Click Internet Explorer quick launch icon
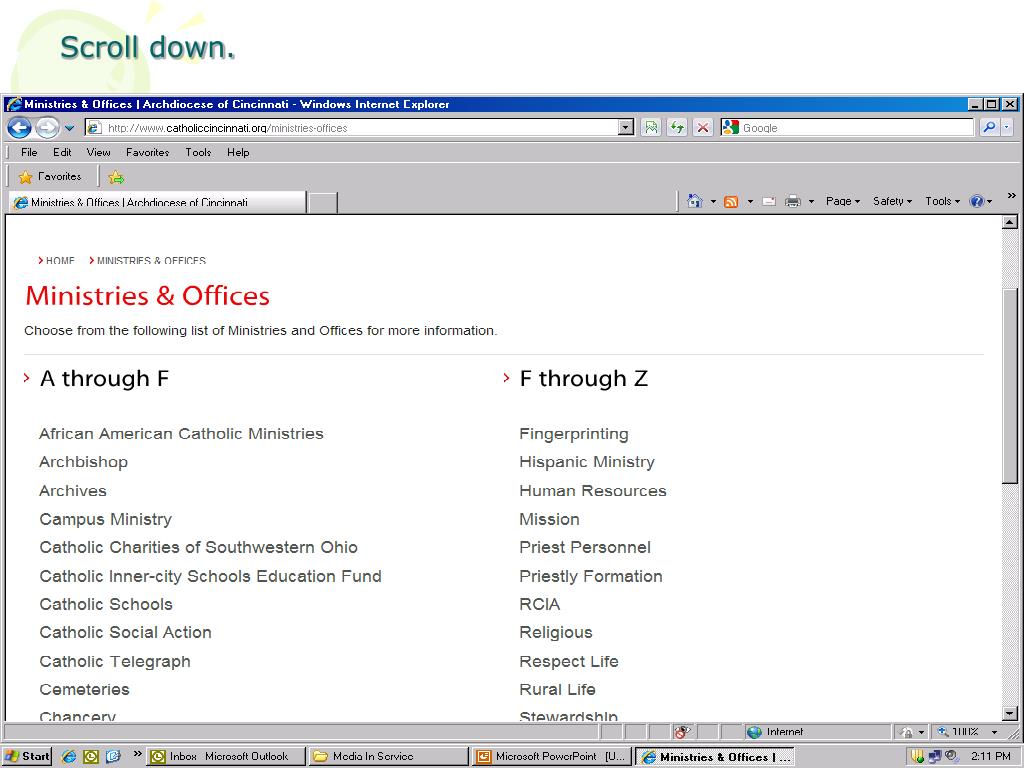This screenshot has width=1024, height=768. pos(69,756)
